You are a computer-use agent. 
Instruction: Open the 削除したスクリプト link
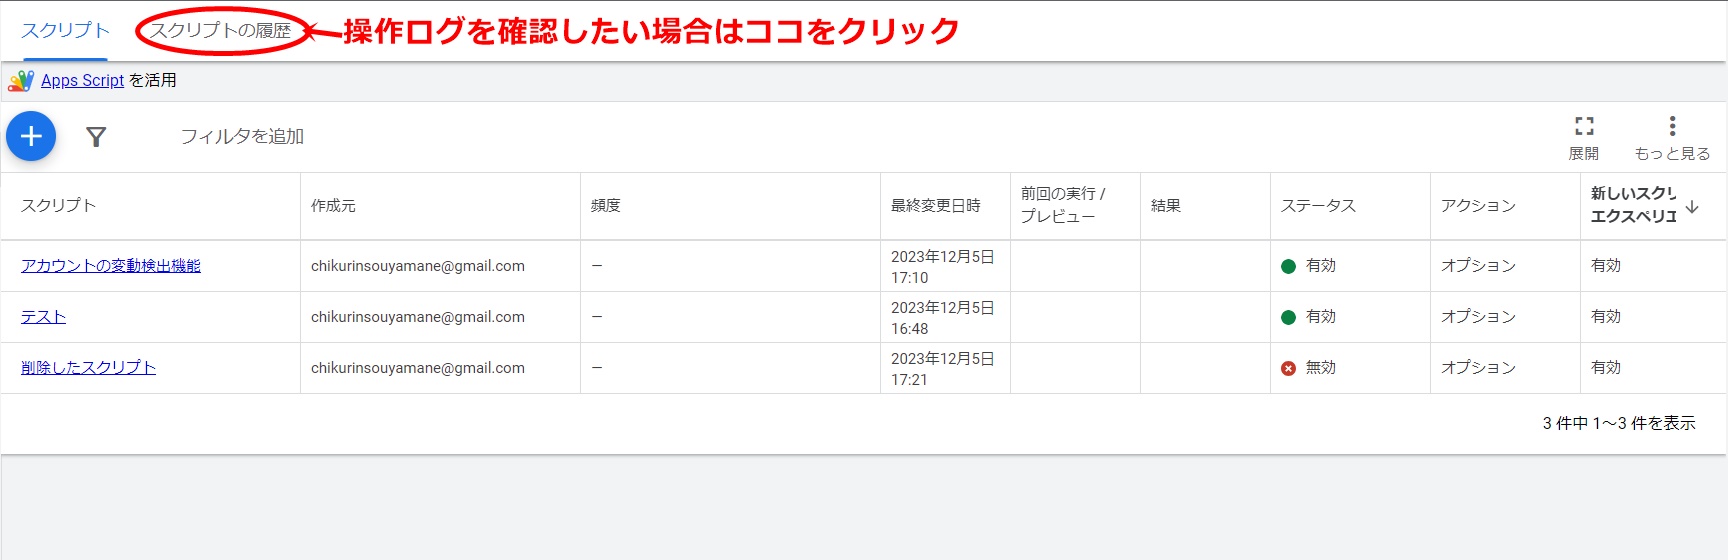coord(88,368)
